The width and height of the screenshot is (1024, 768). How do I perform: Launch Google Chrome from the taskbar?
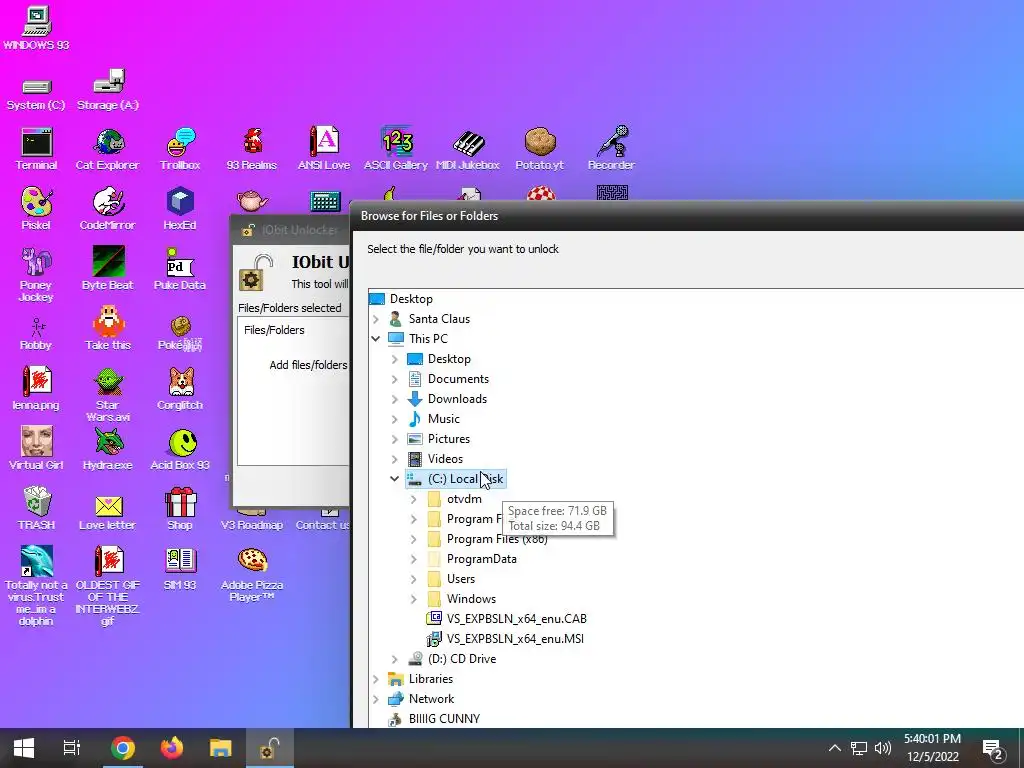click(x=122, y=748)
